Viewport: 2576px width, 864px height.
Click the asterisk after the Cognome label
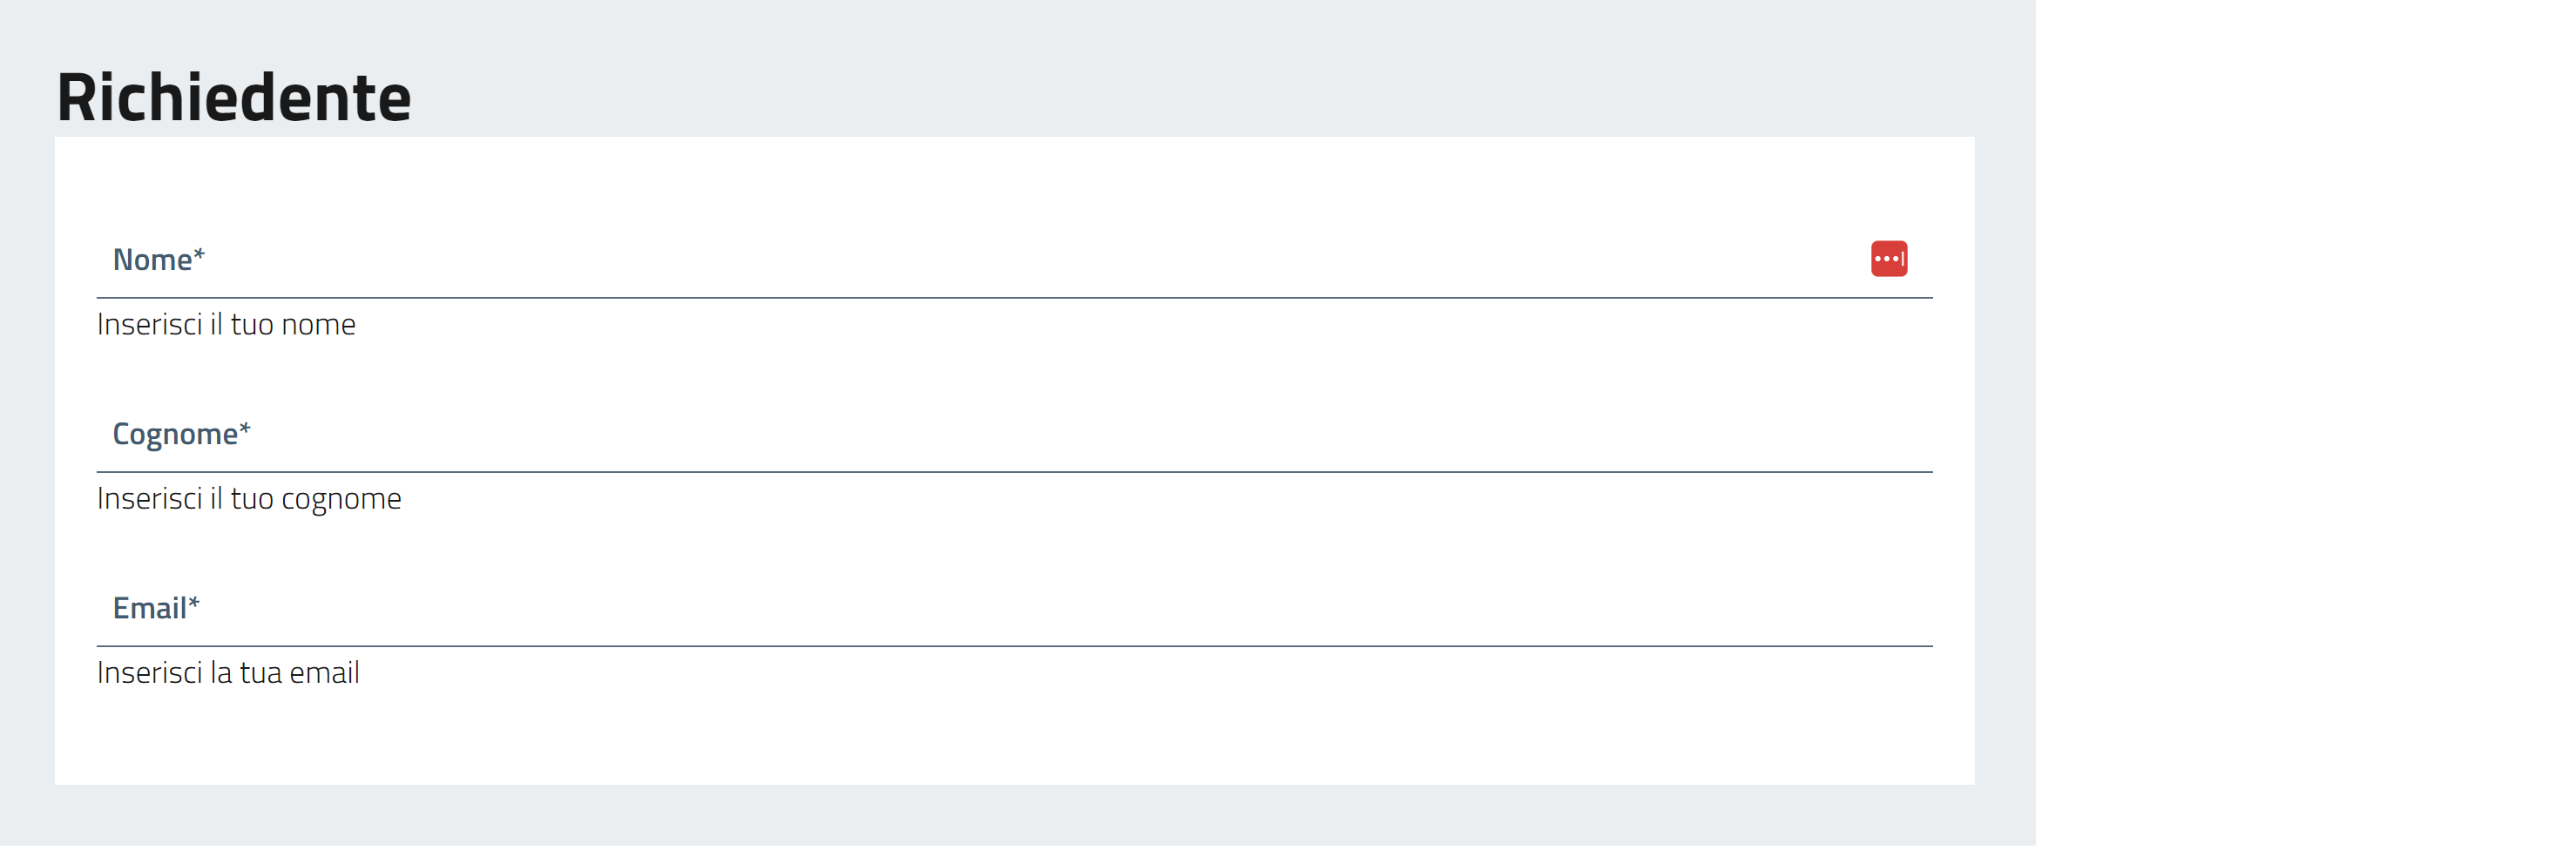click(245, 429)
